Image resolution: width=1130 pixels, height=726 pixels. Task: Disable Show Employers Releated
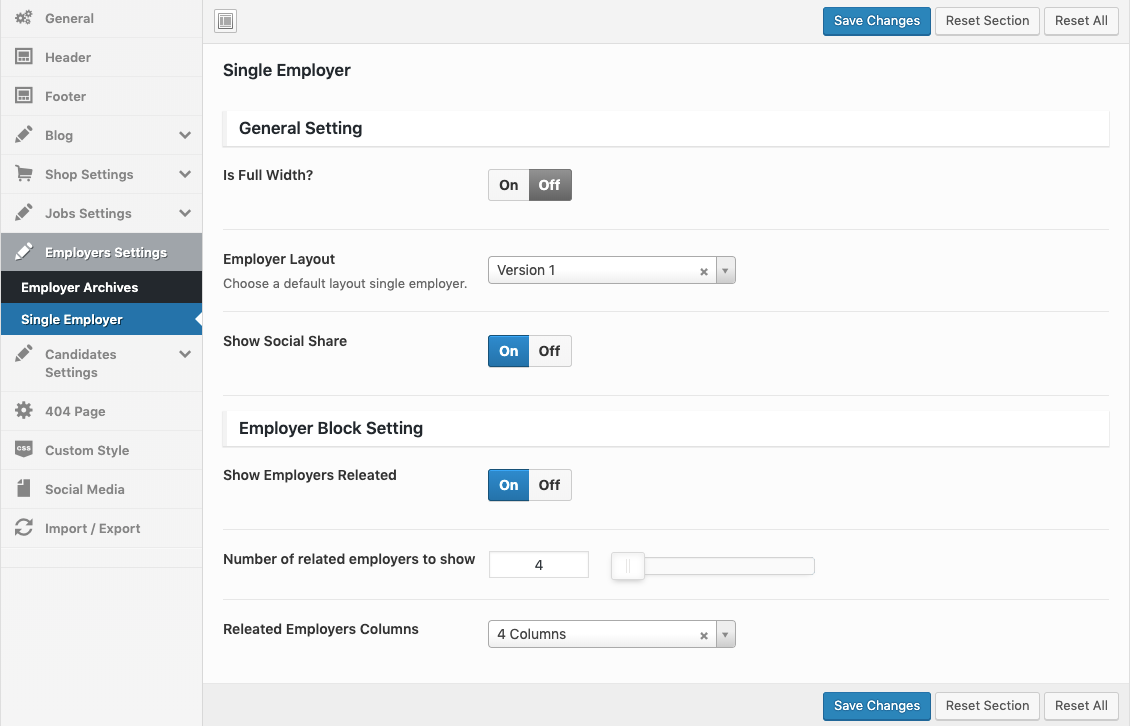[x=549, y=485]
